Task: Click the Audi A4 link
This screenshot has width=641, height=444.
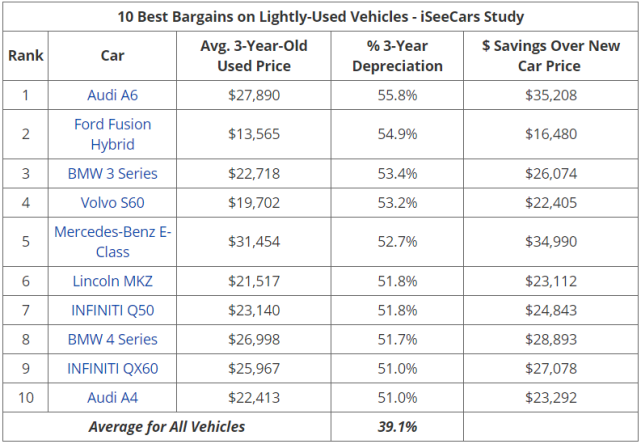Action: 112,397
